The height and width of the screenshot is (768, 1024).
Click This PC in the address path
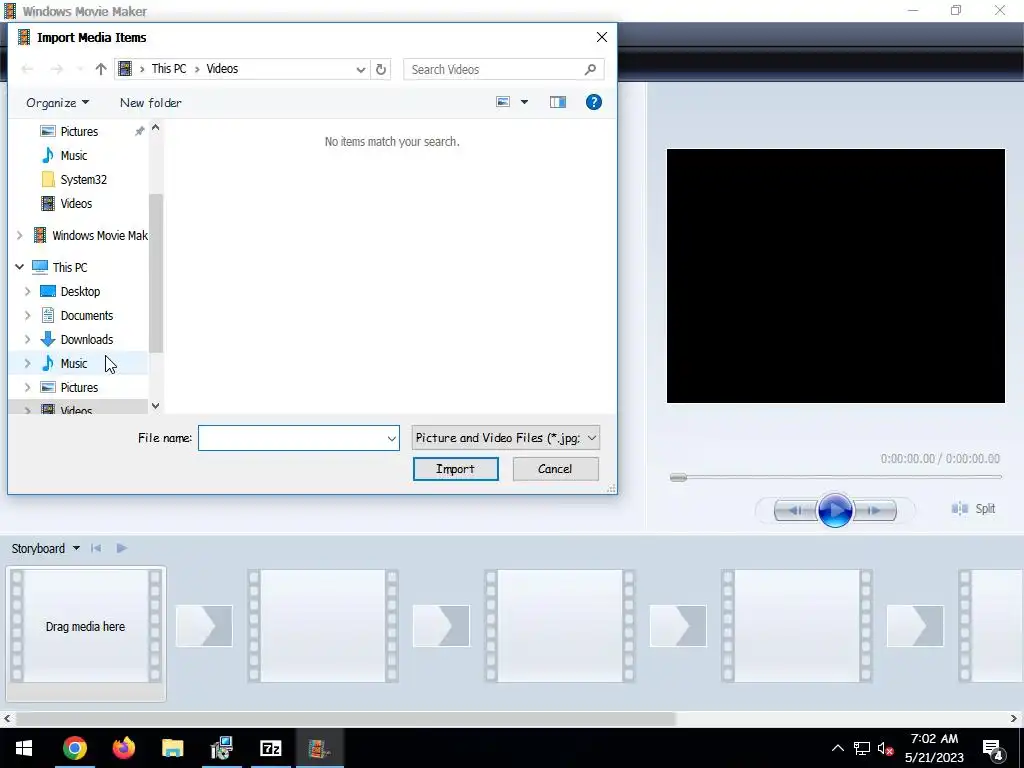168,69
